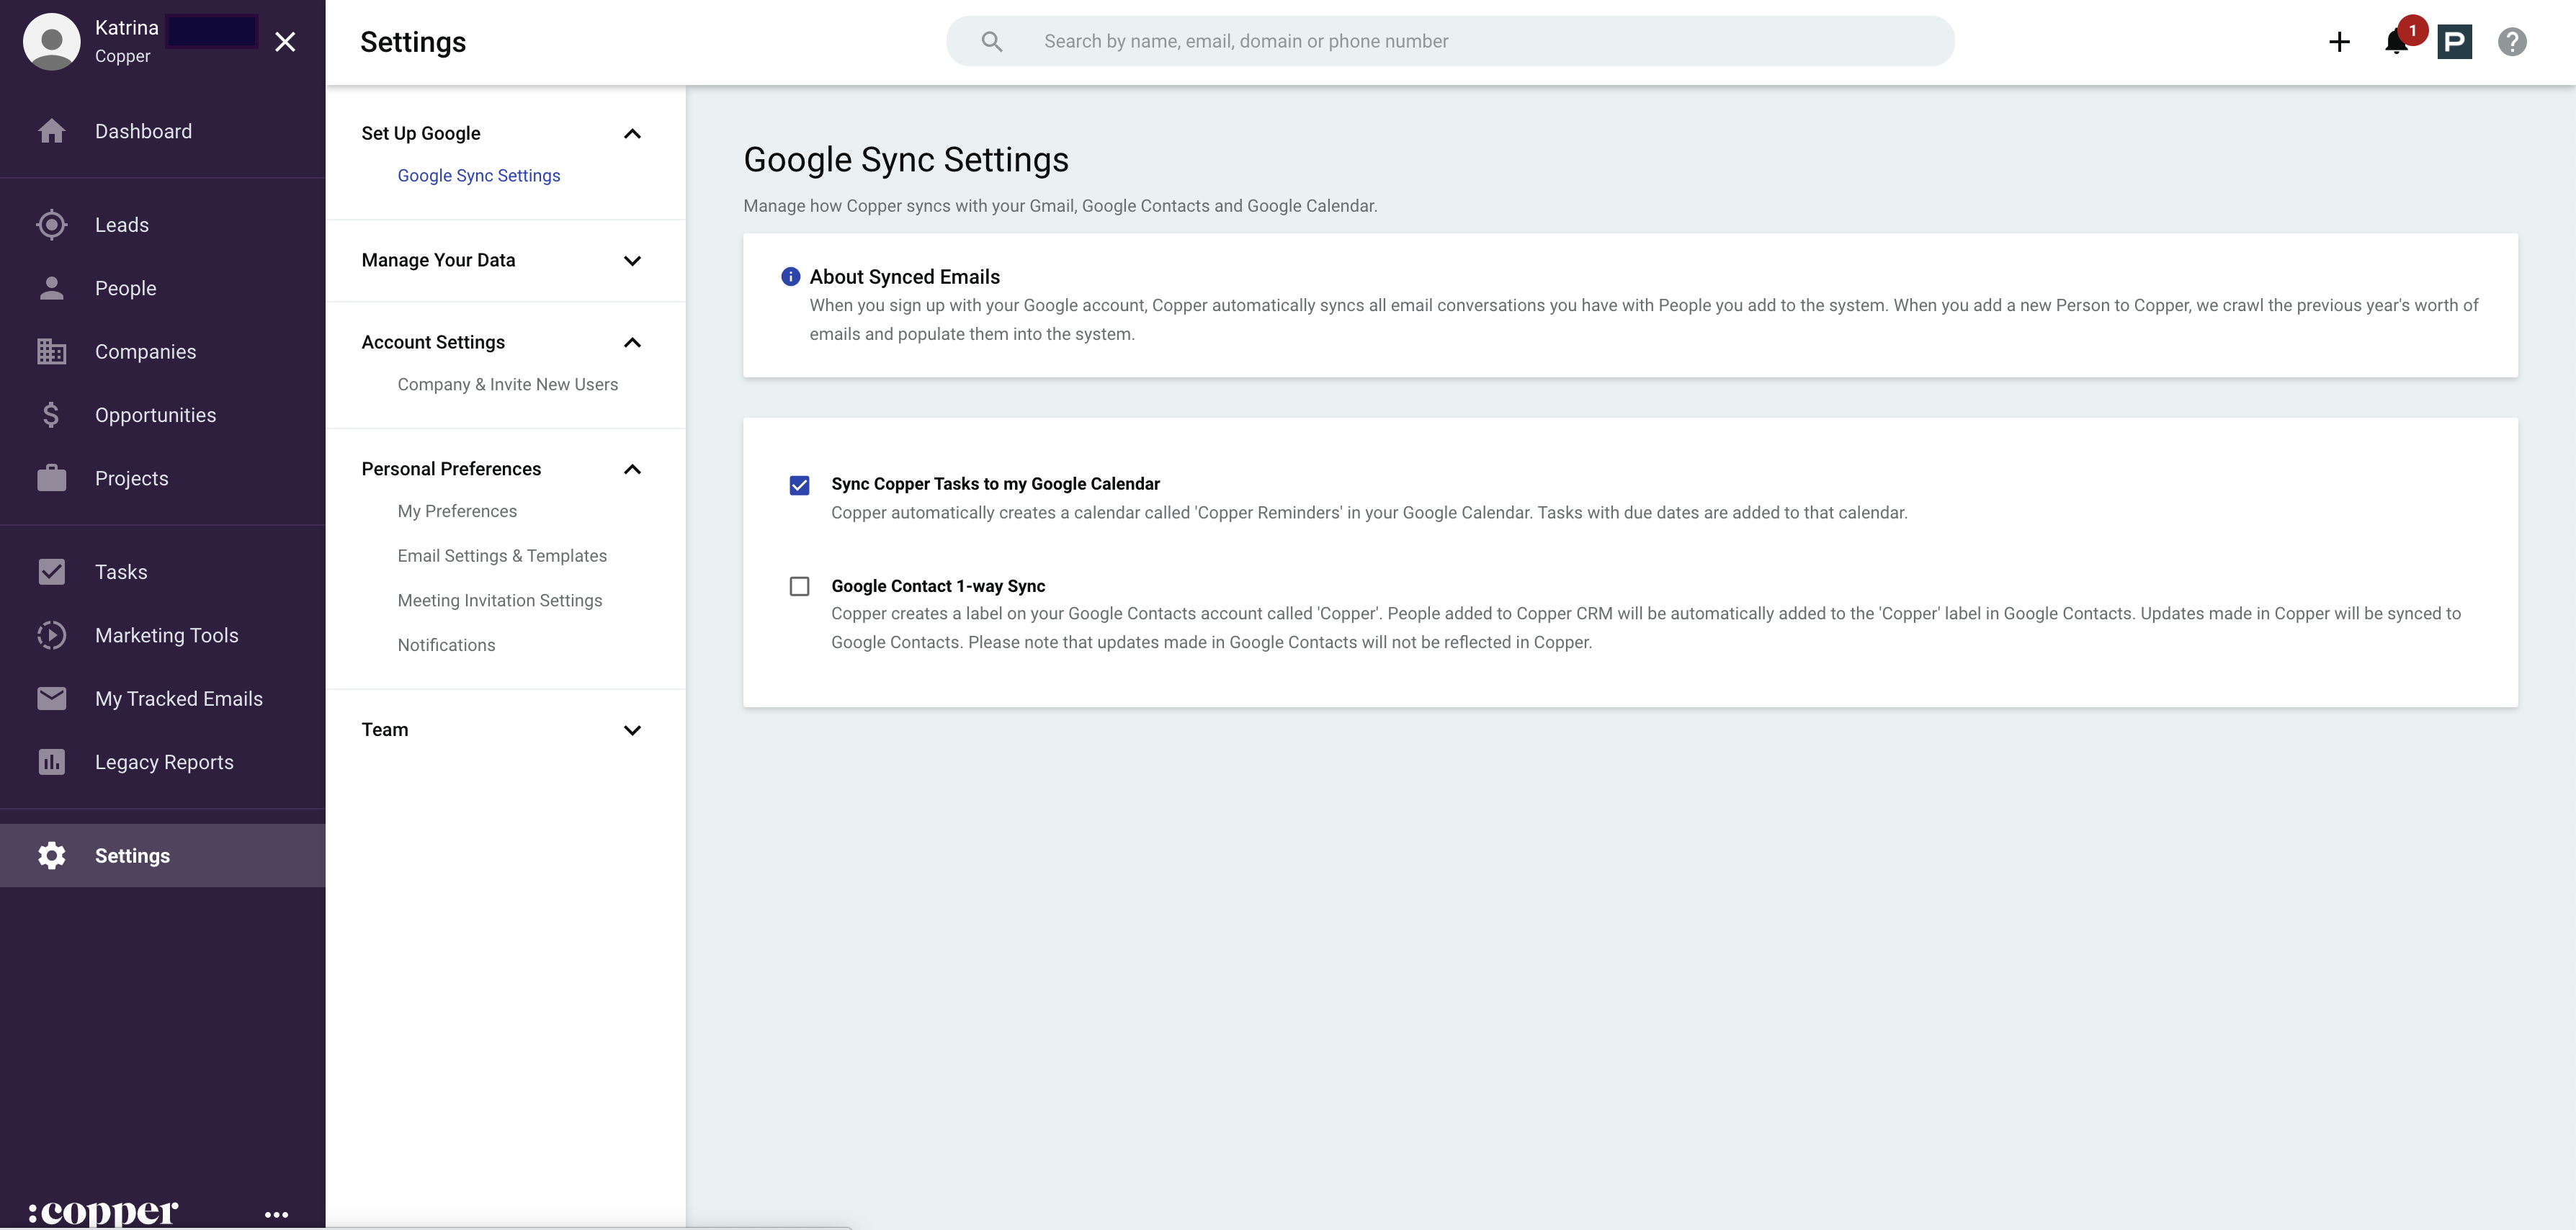Open Google Sync Settings link
The height and width of the screenshot is (1230, 2576).
click(478, 175)
